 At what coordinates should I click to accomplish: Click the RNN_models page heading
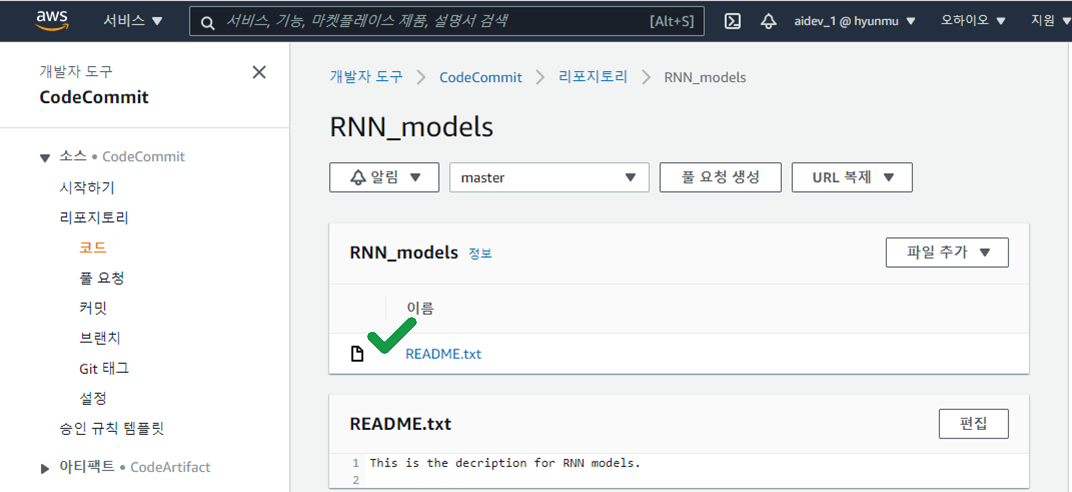[412, 127]
